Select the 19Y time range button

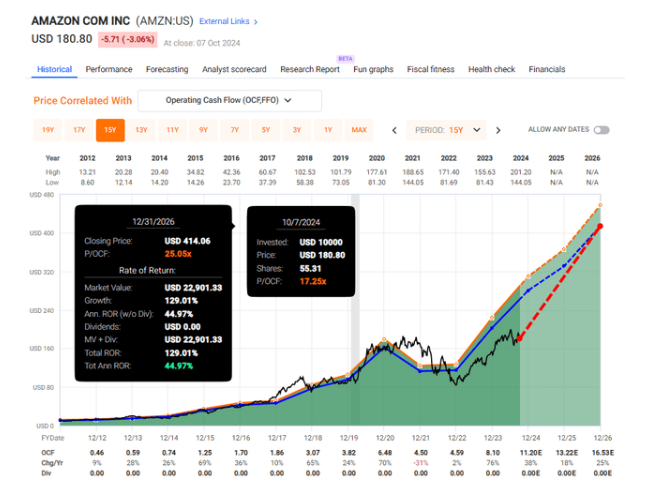point(48,130)
